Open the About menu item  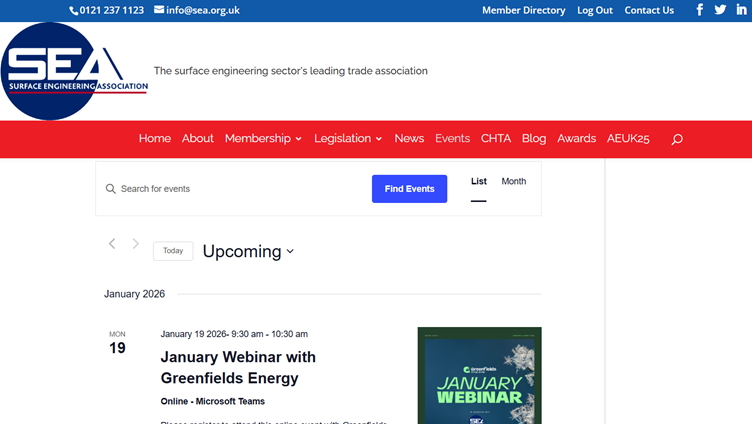[198, 139]
